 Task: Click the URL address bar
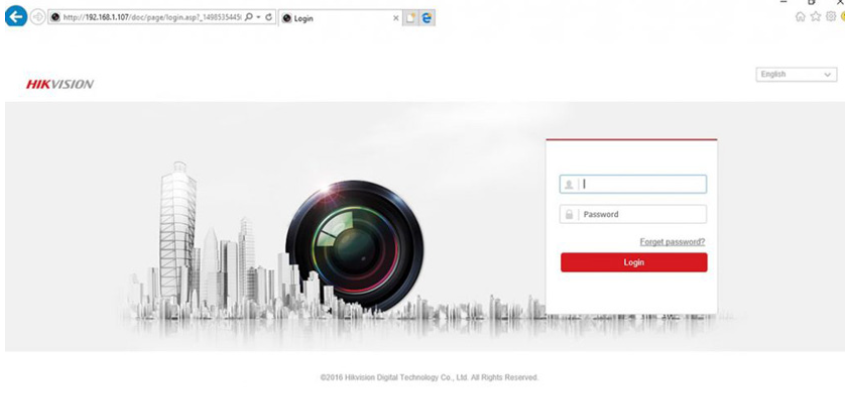[x=150, y=18]
